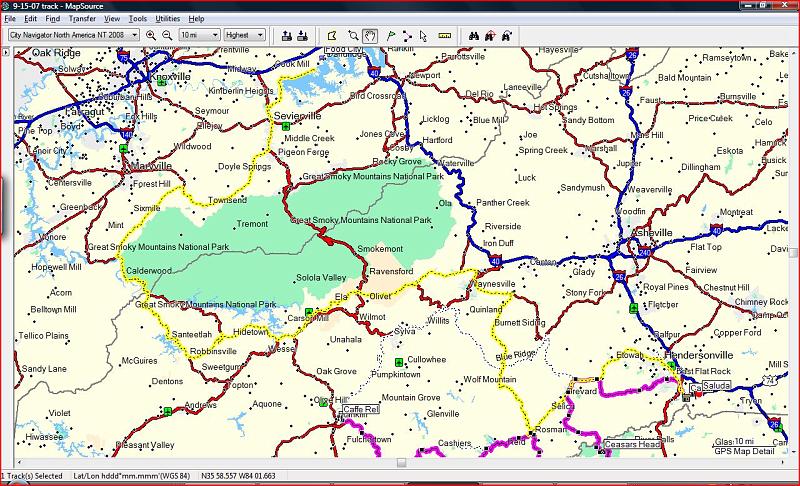Click the Knoxville city label

tap(170, 76)
